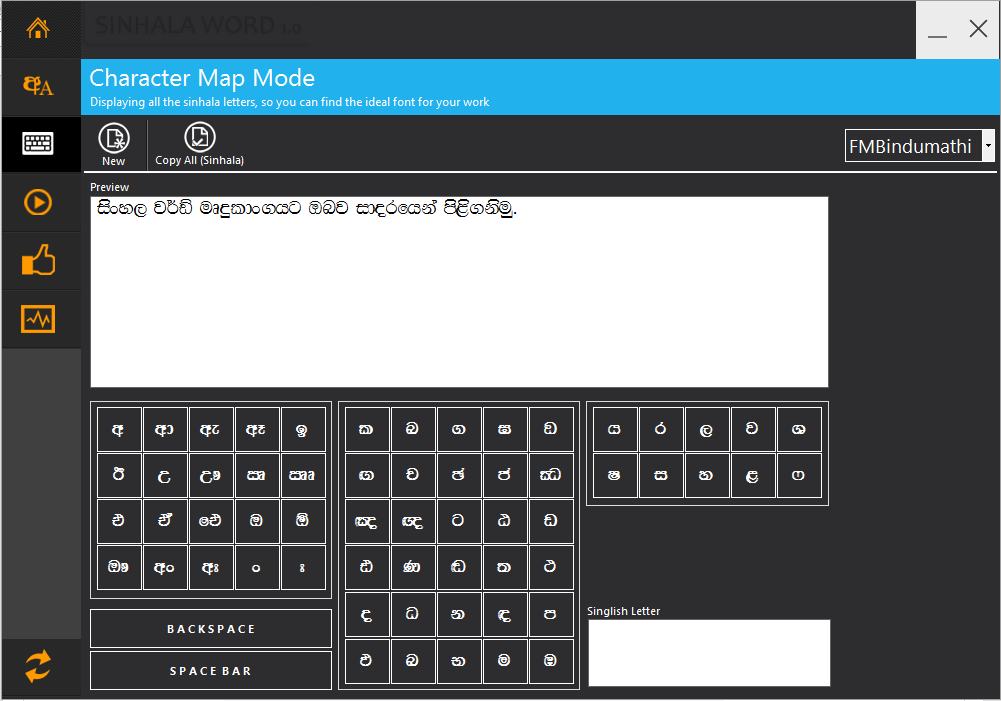Insert the consonant ඡ (cha) key
This screenshot has width=1001, height=701.
coord(459,475)
